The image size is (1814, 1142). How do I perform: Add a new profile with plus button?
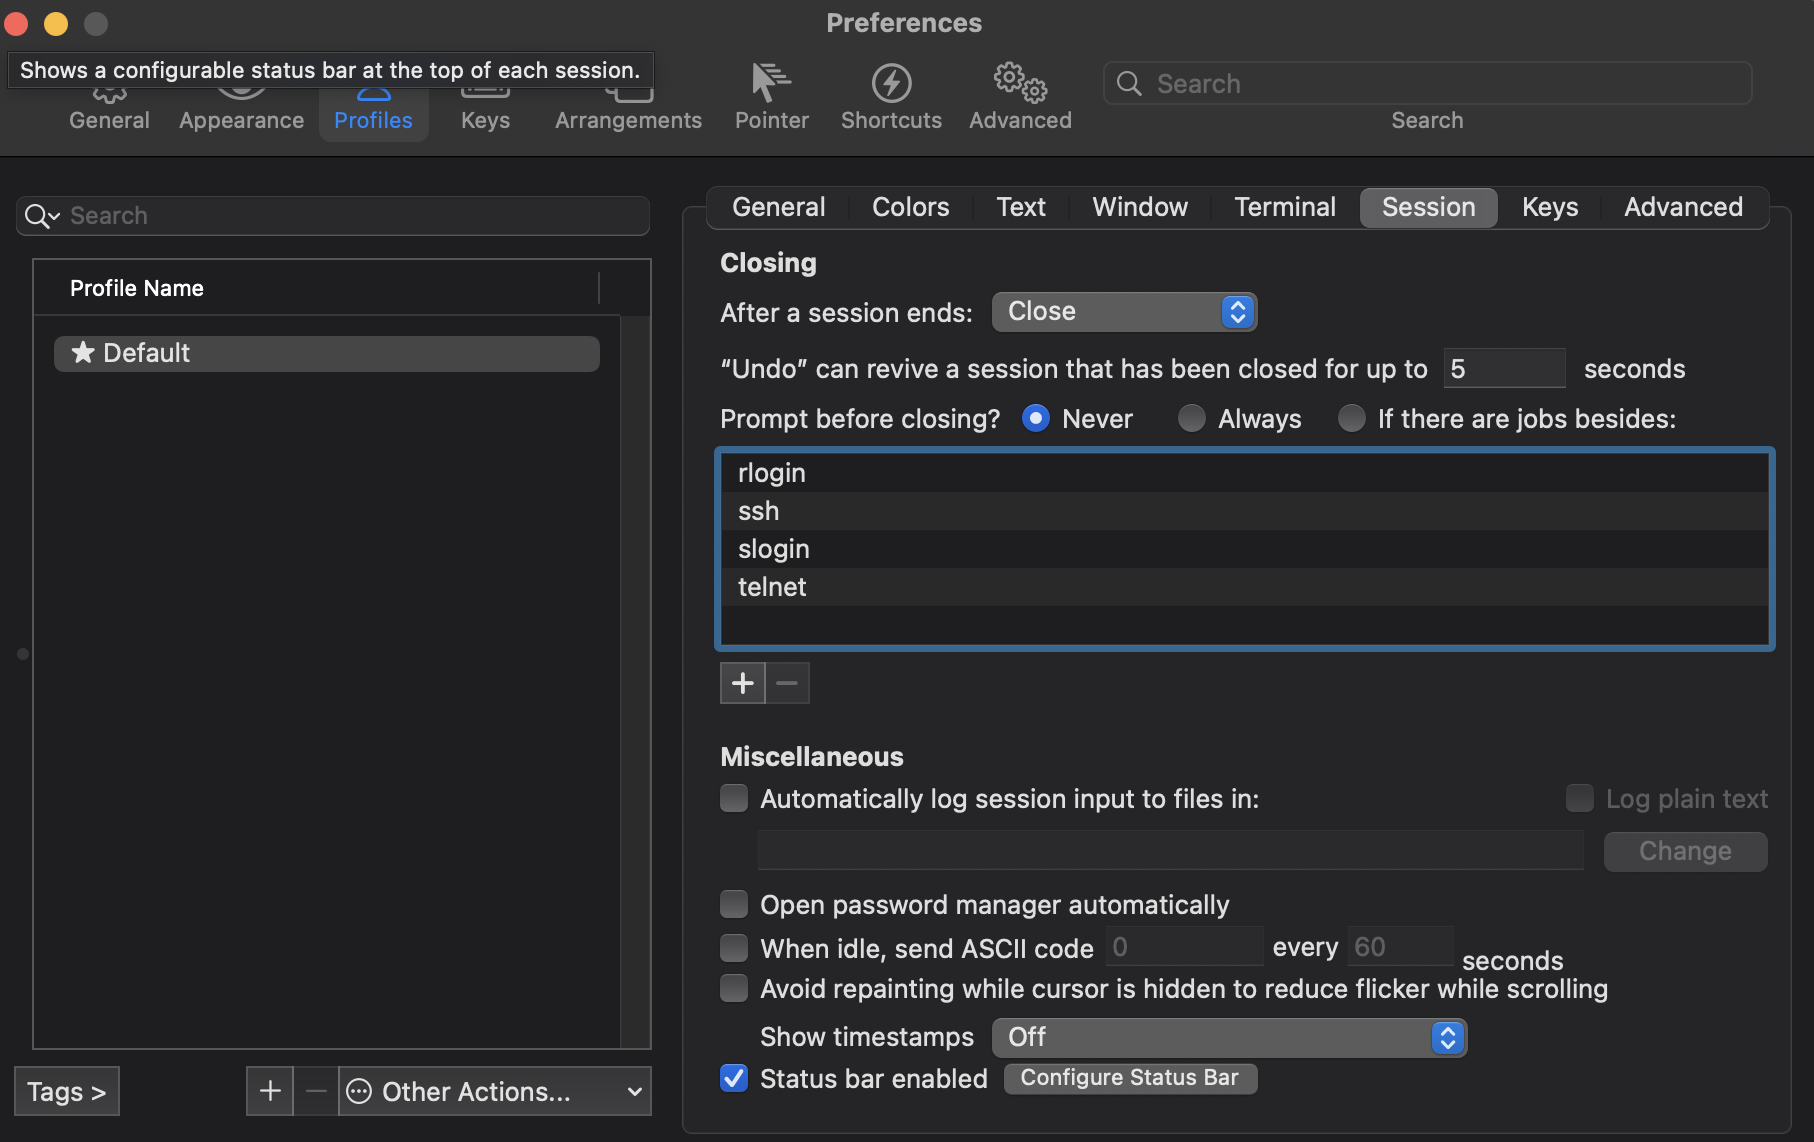270,1090
